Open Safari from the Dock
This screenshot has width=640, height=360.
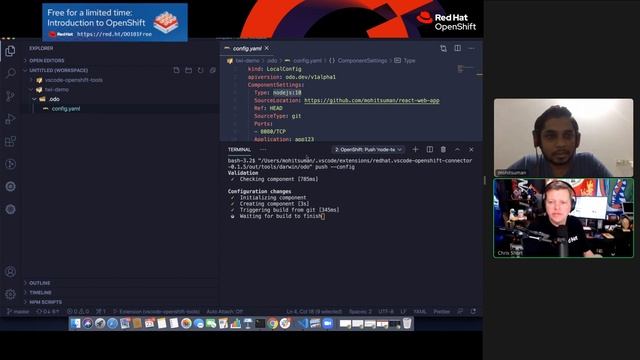pos(112,324)
